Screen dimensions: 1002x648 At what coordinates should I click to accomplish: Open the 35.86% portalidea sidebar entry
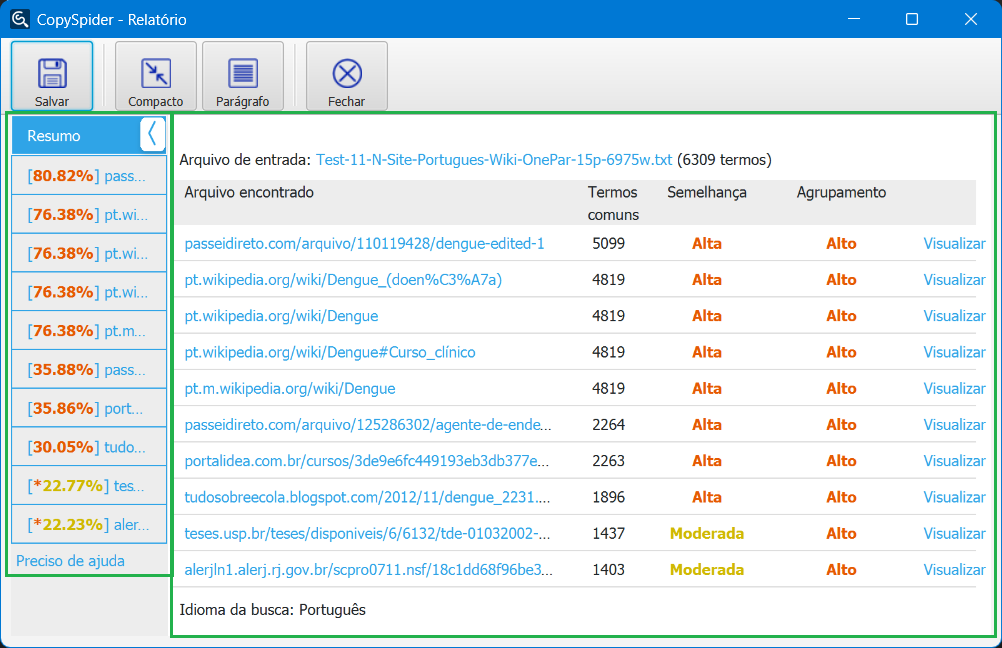click(x=88, y=408)
